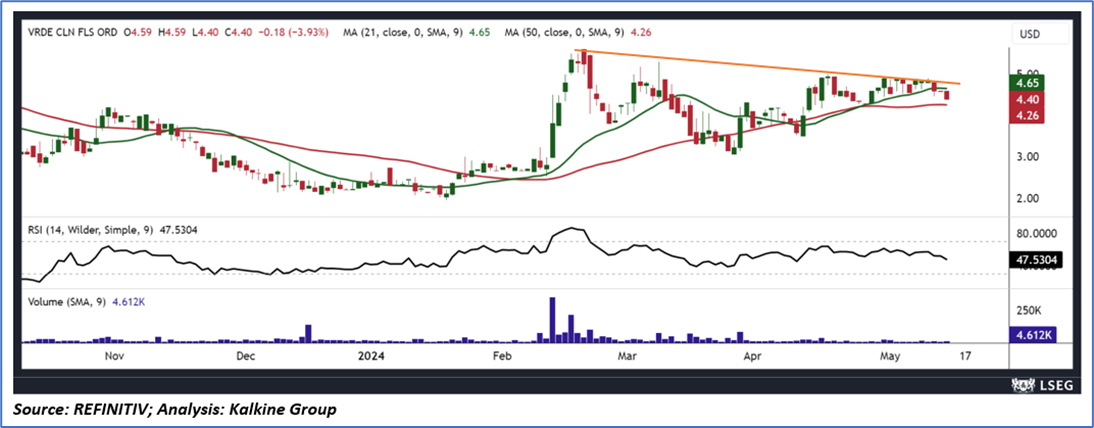This screenshot has height=428, width=1094.
Task: Click the Feb date axis label
Action: (x=502, y=356)
